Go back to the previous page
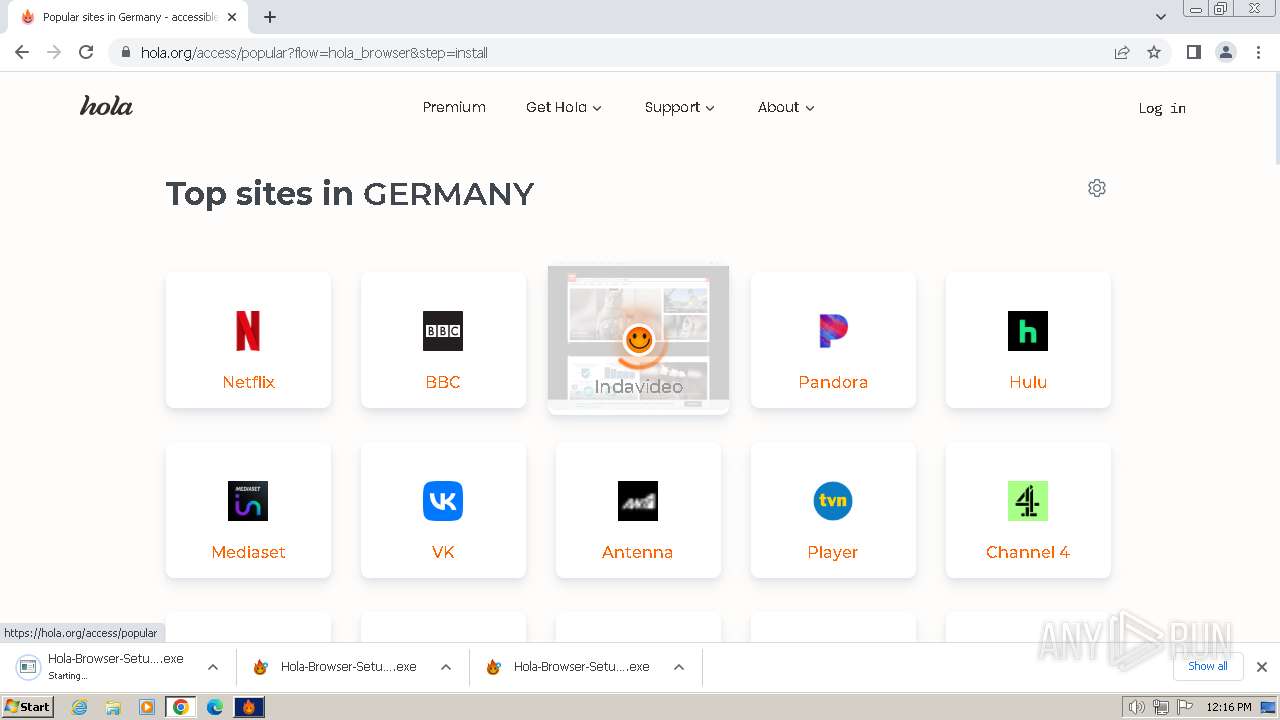 [x=22, y=52]
